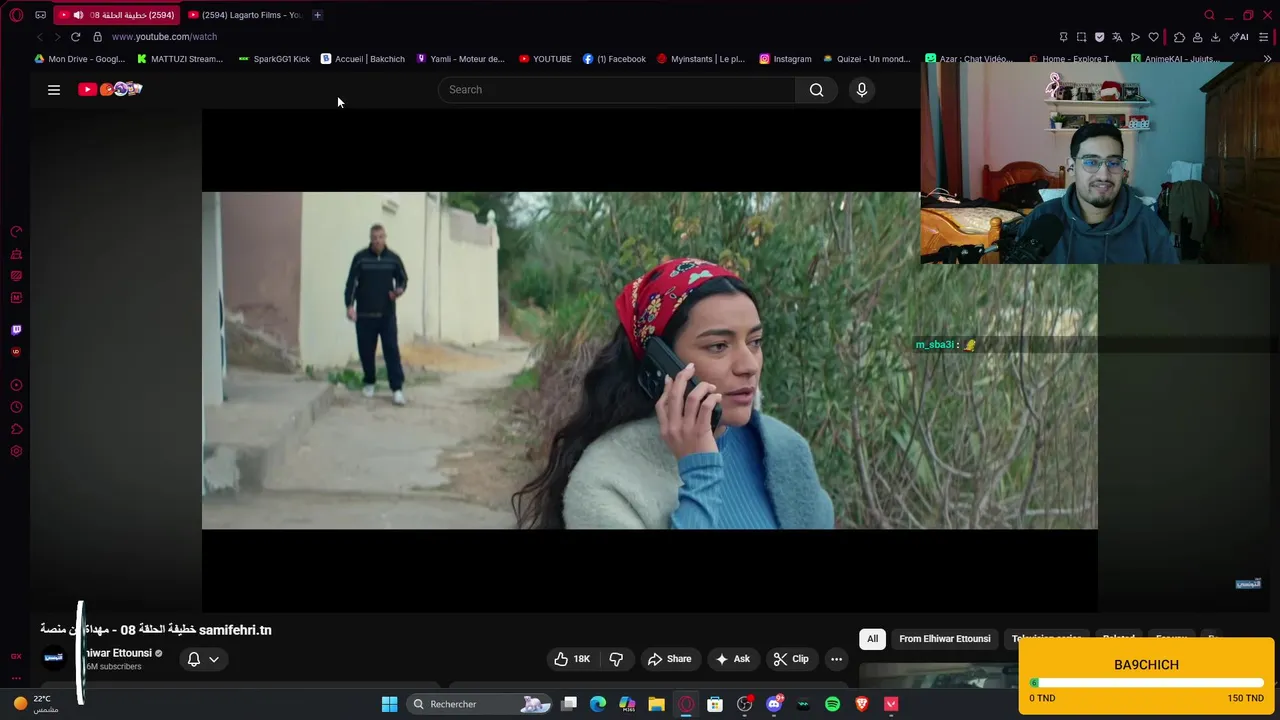Translate page using translate icon
This screenshot has height=720, width=1280.
1117,37
